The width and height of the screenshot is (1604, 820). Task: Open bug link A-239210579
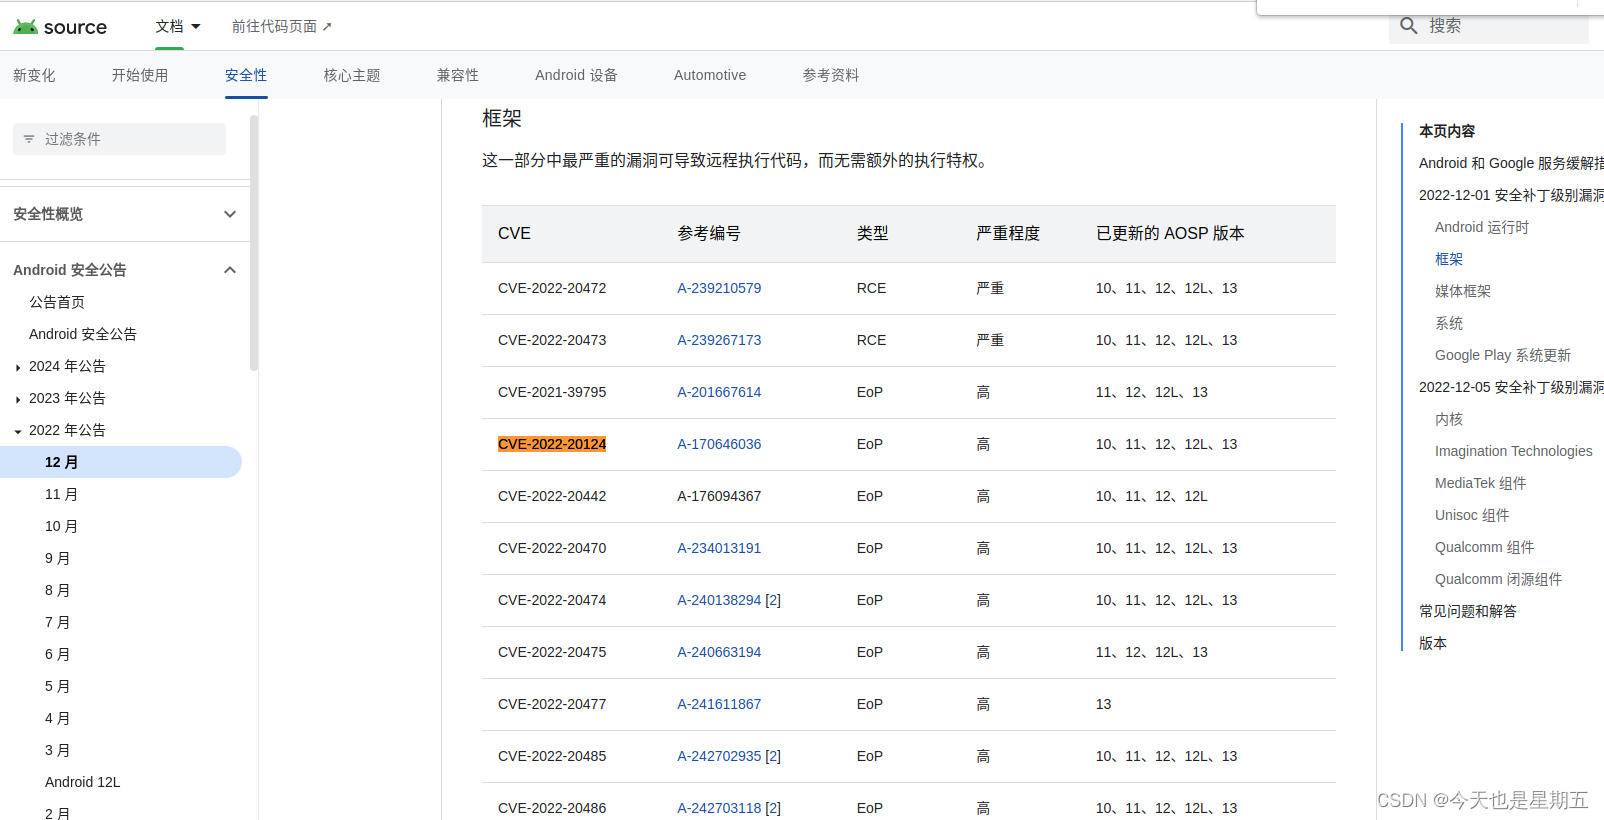(719, 288)
